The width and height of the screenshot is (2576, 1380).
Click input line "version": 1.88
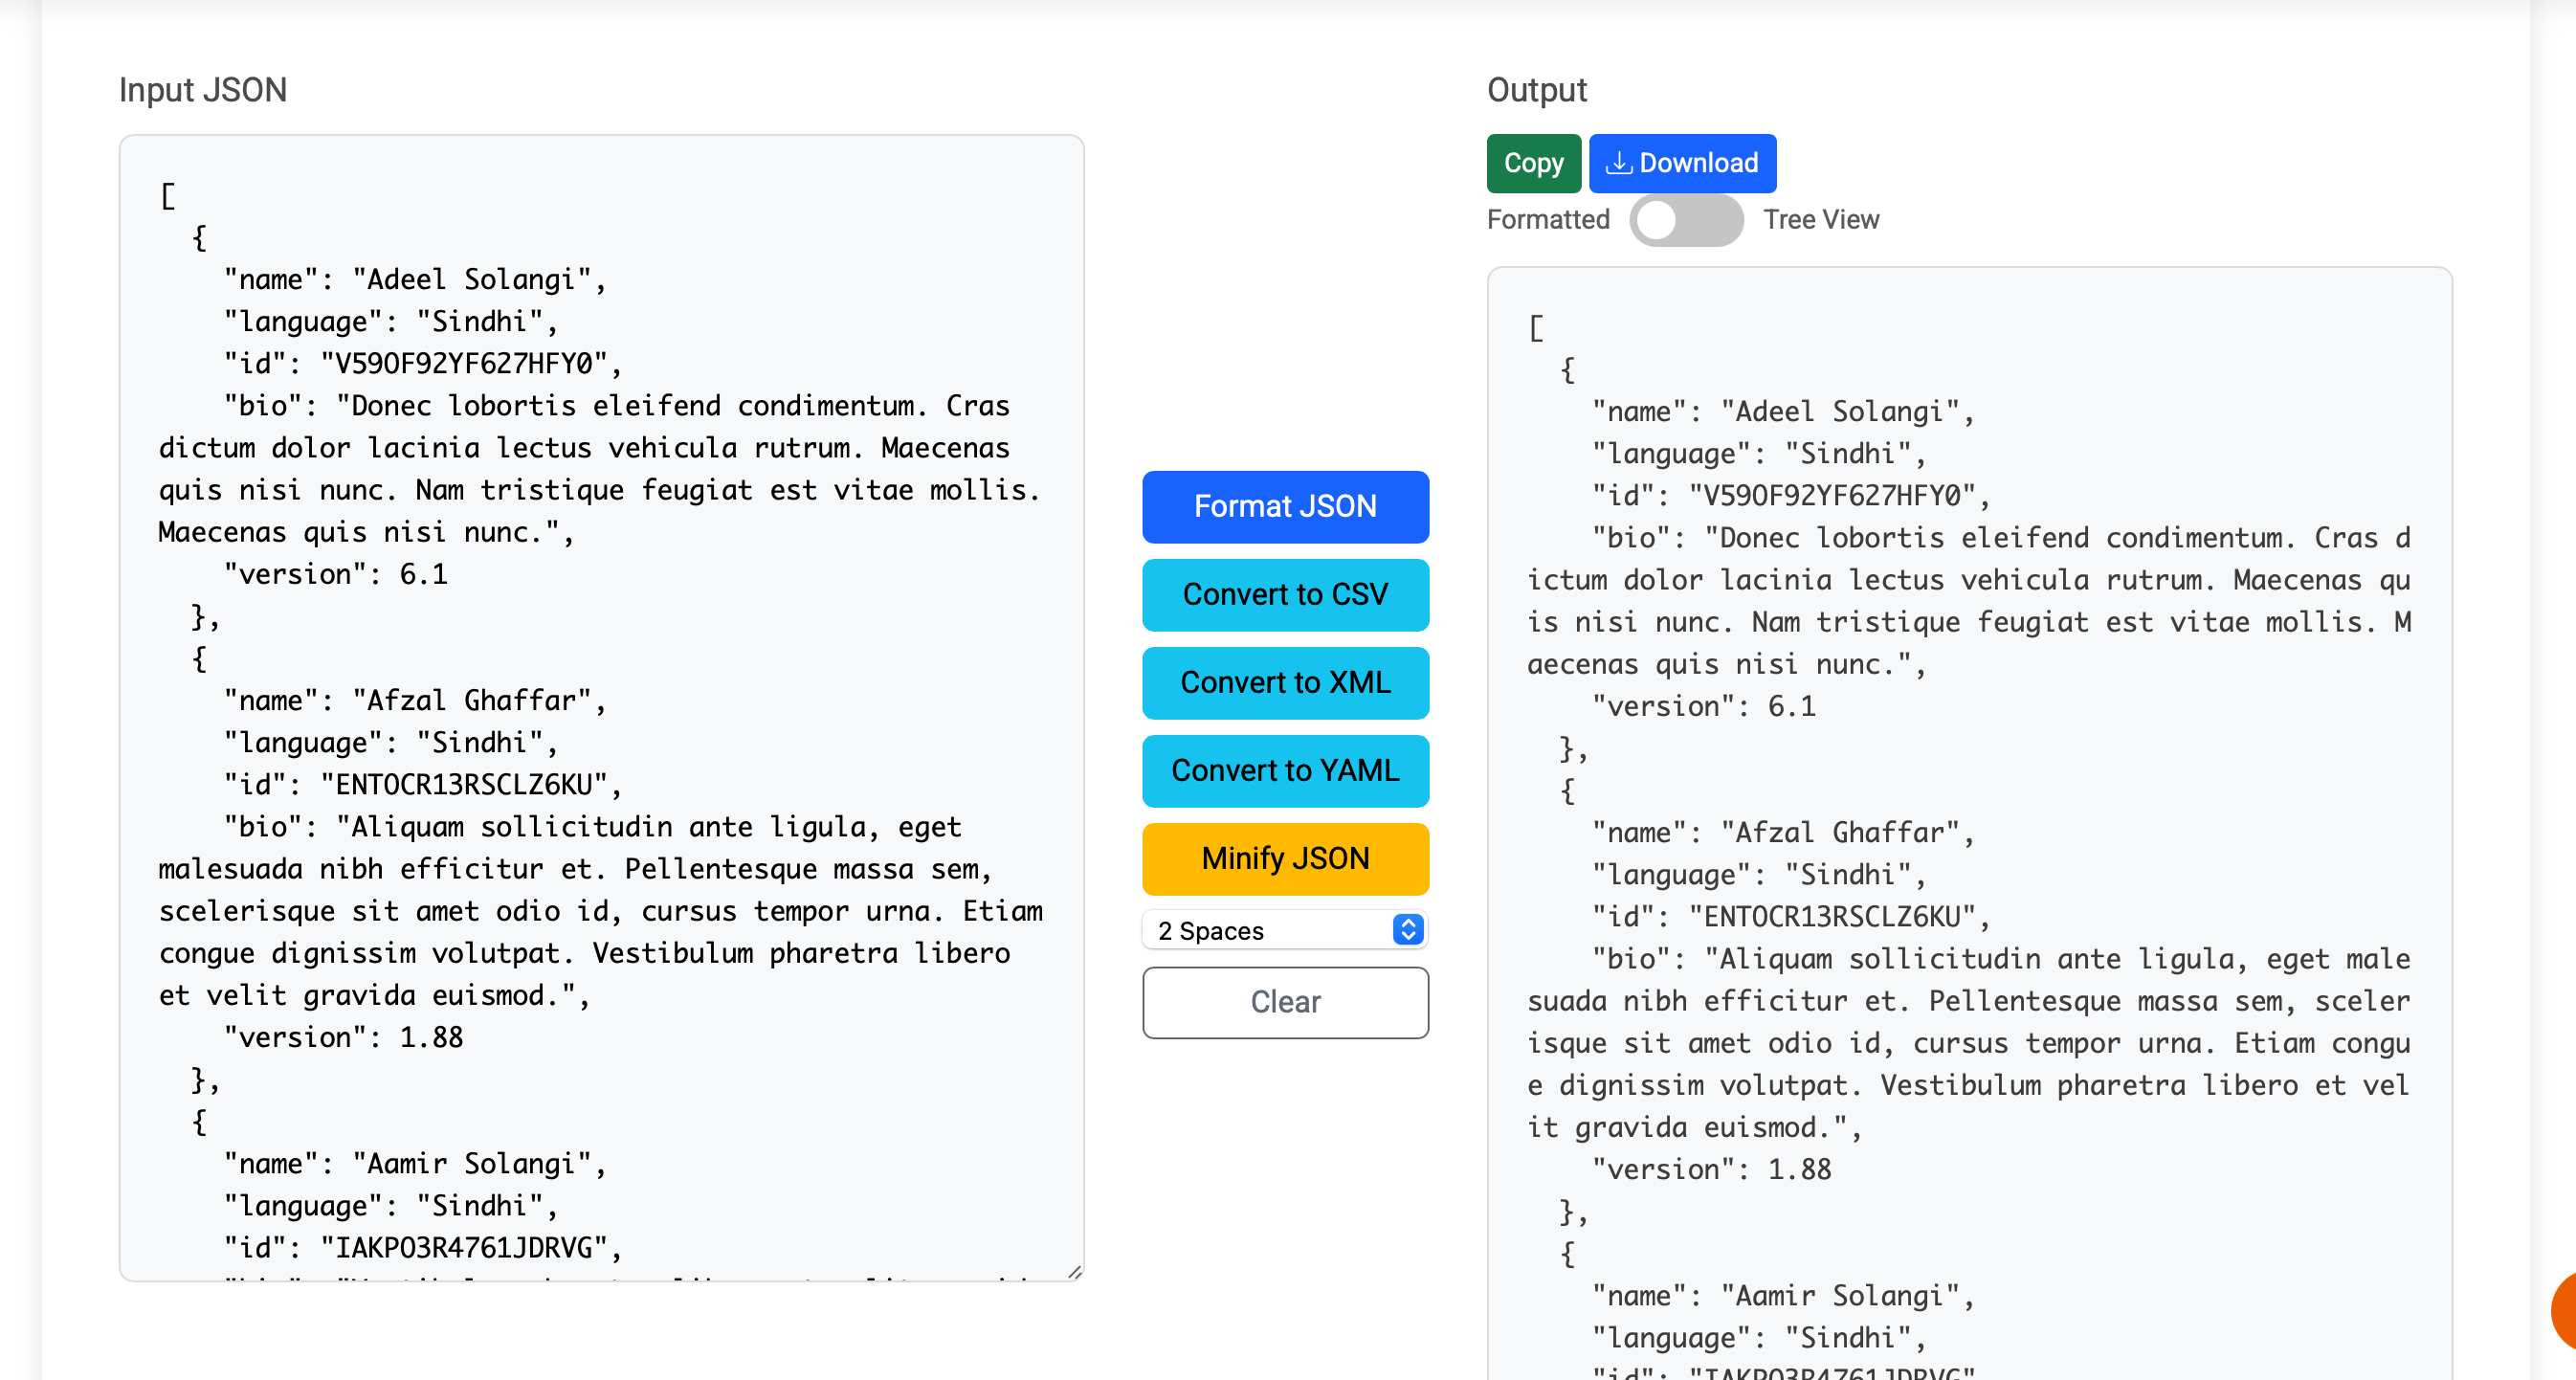coord(343,1038)
